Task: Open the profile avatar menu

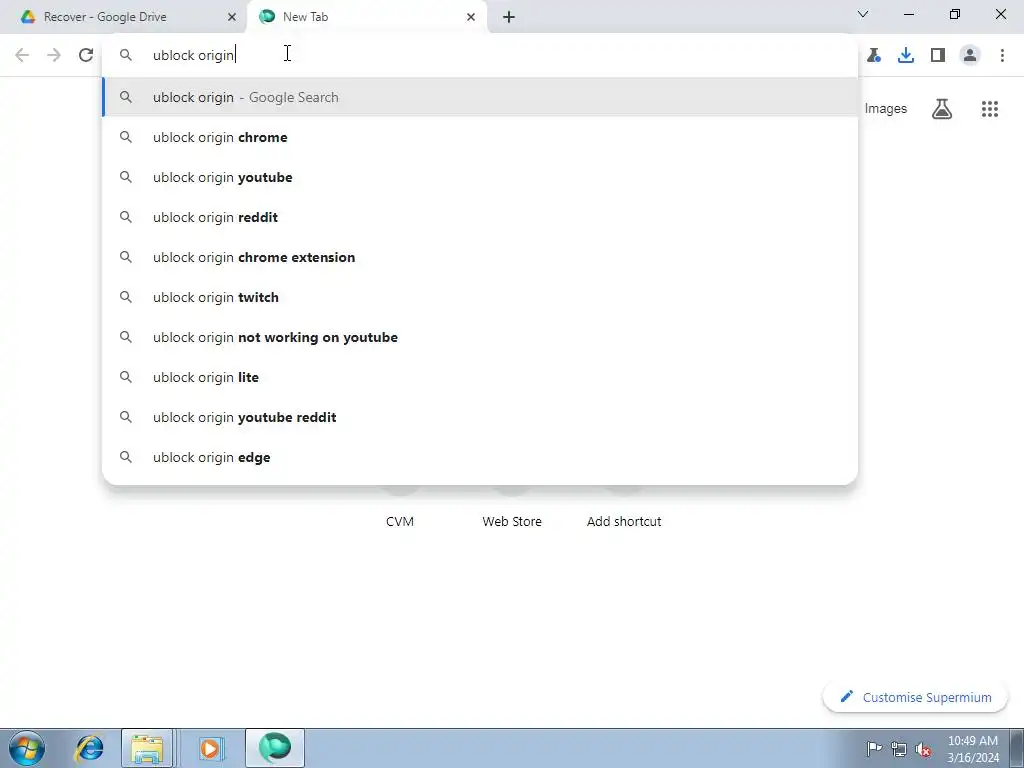Action: click(970, 55)
